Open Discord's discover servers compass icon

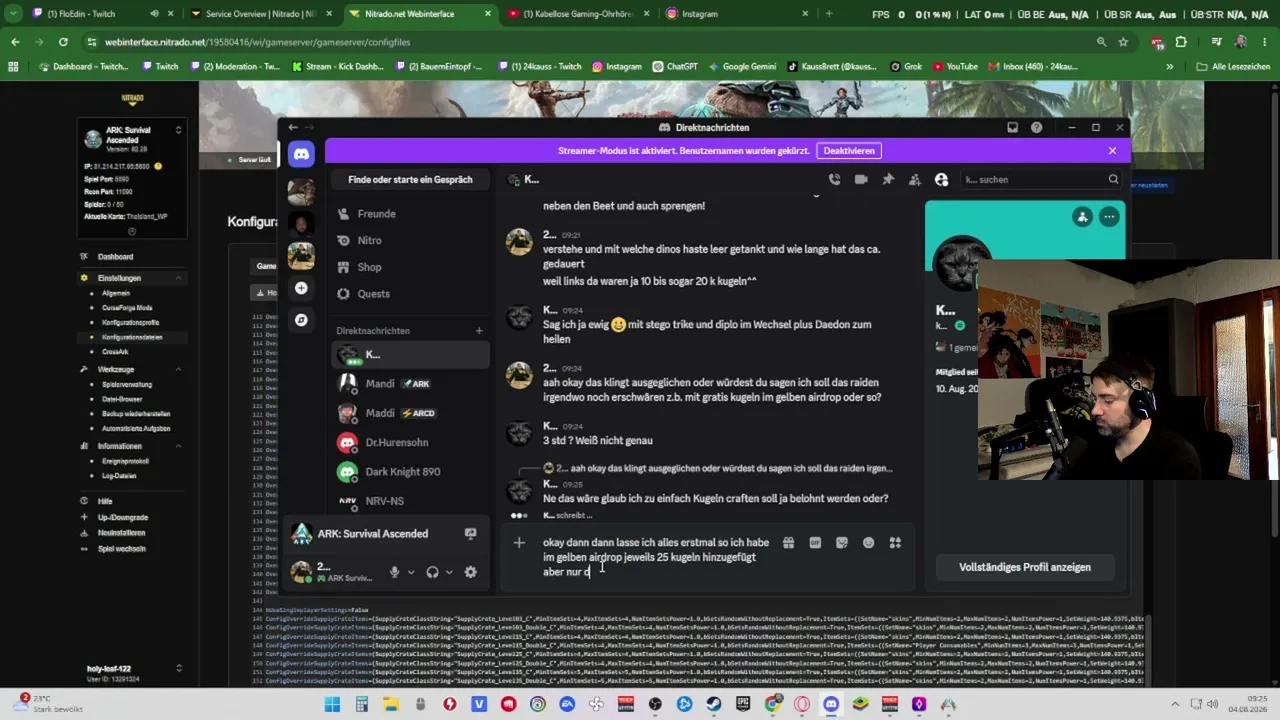tap(301, 320)
